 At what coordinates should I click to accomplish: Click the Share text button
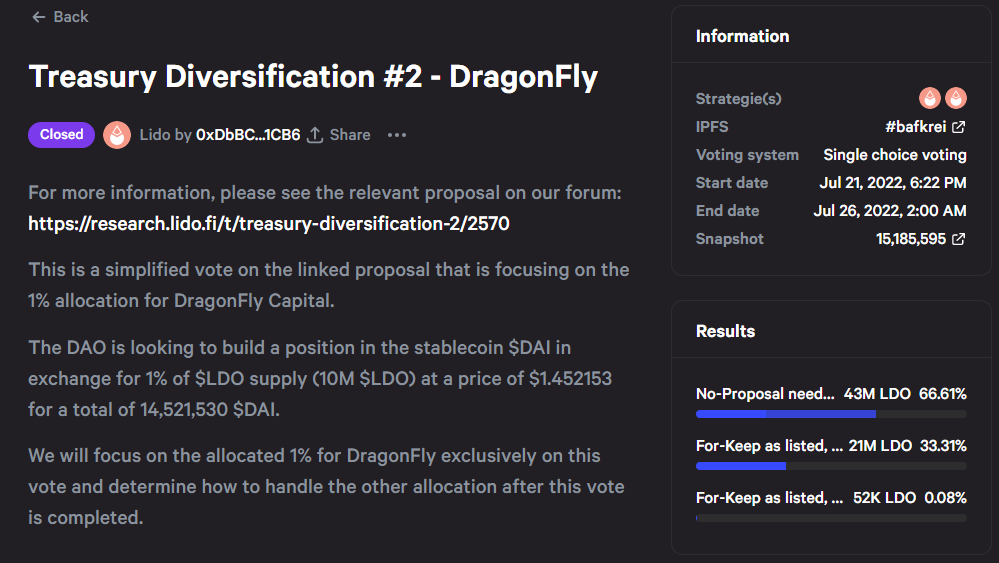point(350,135)
